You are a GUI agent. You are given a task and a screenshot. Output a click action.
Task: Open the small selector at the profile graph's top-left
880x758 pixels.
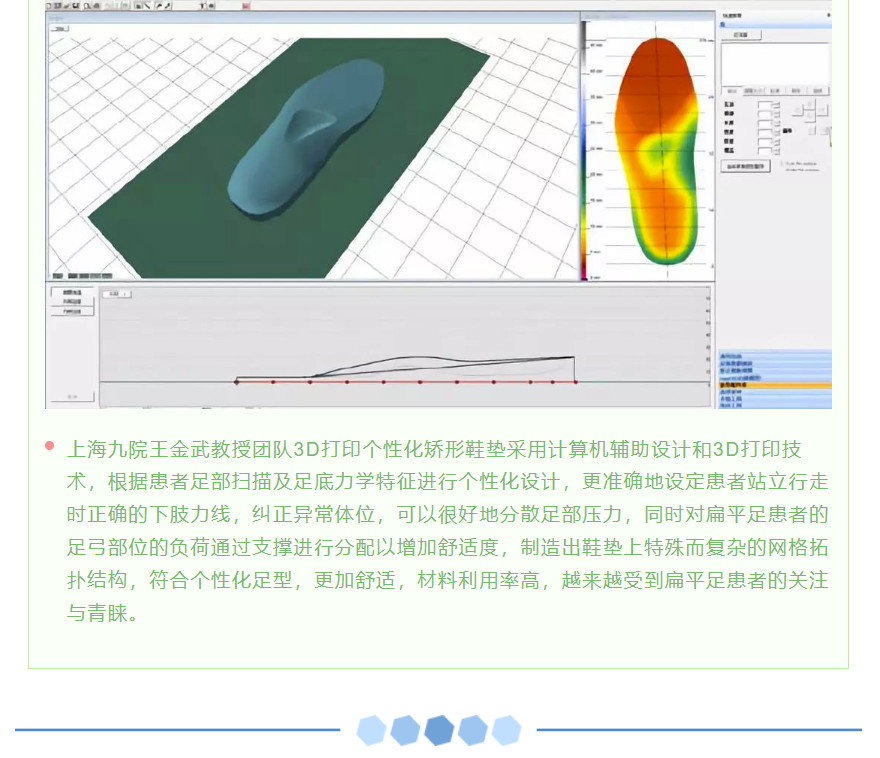(119, 294)
